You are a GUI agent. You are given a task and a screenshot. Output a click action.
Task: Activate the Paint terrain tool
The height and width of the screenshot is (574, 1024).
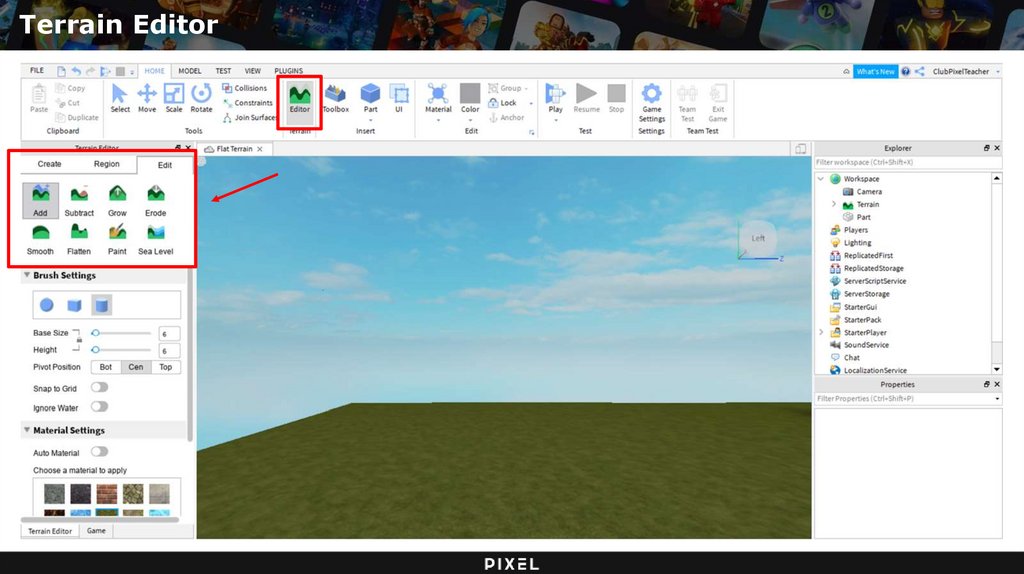118,239
